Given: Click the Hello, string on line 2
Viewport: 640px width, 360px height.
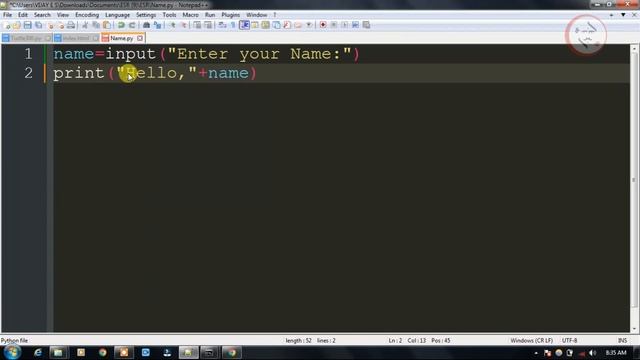Looking at the screenshot, I should pos(157,73).
